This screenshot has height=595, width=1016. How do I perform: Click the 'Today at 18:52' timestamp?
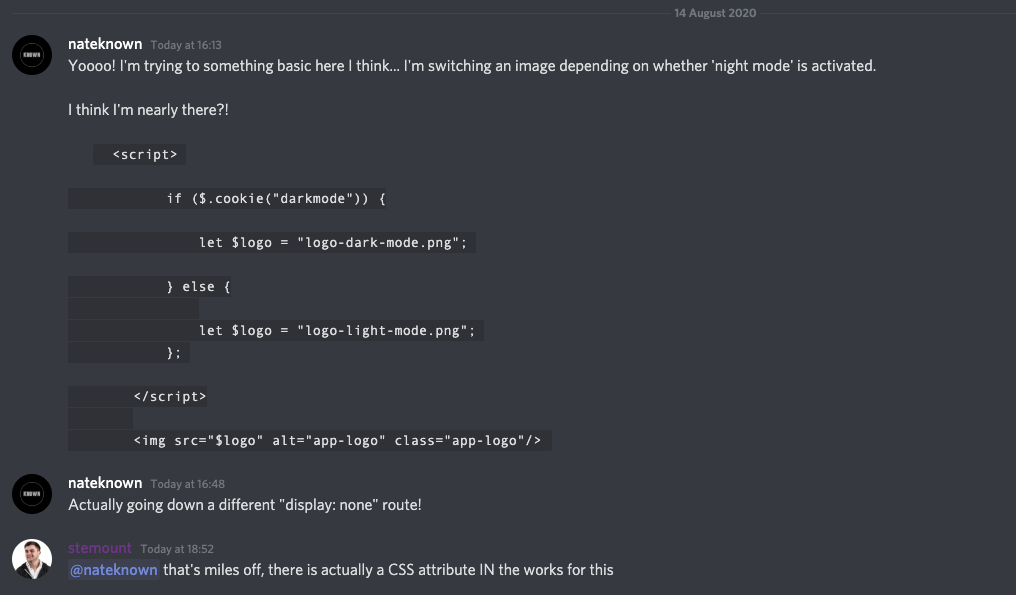click(x=177, y=549)
